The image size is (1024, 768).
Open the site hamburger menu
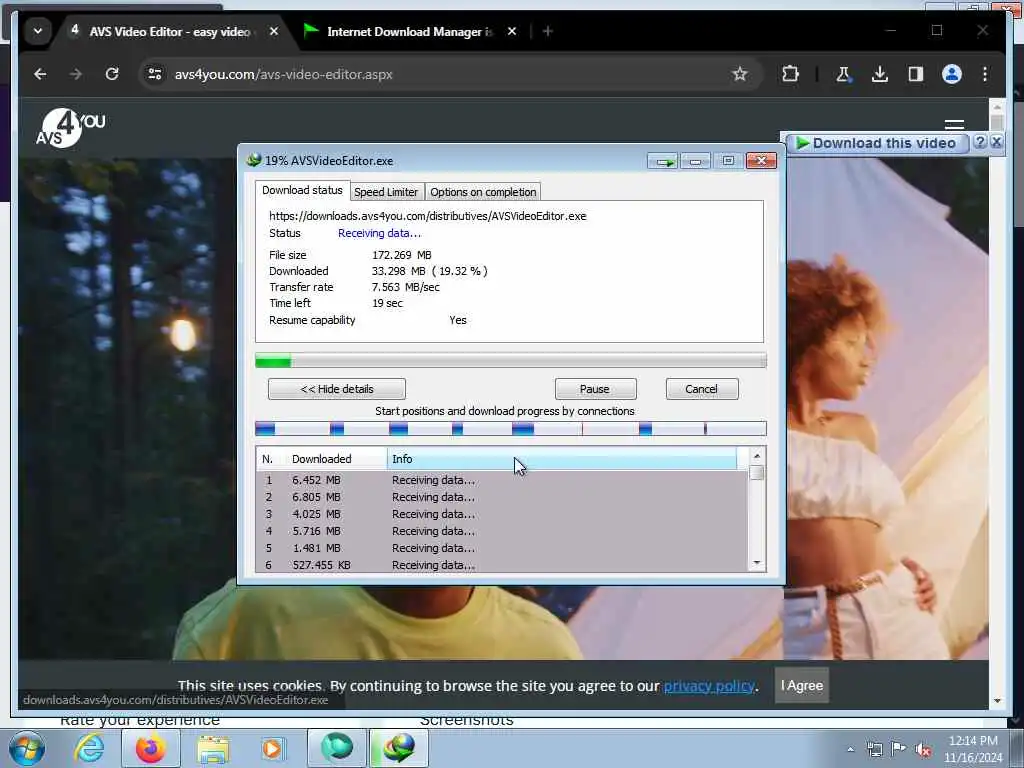pyautogui.click(x=954, y=124)
